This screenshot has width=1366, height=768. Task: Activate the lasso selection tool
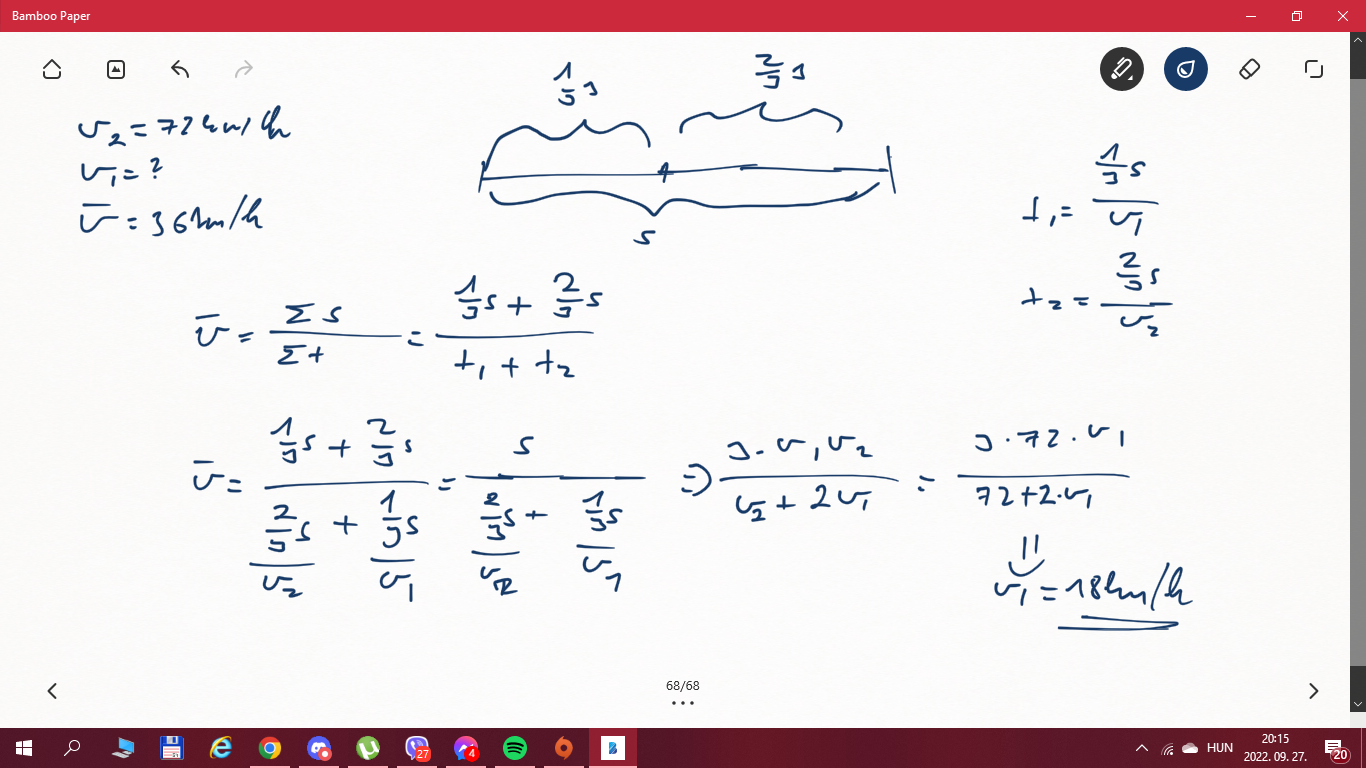[1313, 69]
